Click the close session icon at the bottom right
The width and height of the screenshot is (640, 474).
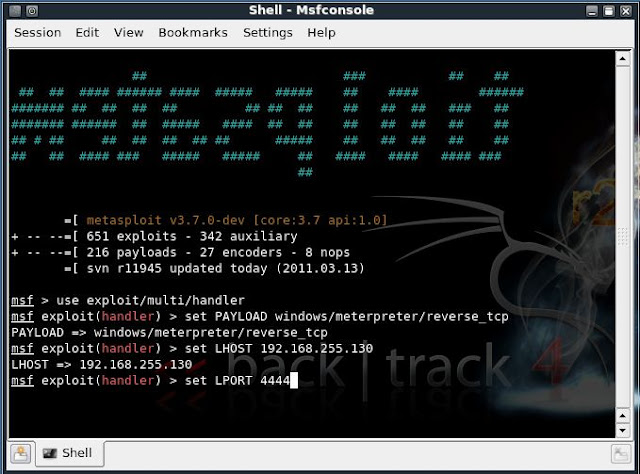(x=621, y=454)
